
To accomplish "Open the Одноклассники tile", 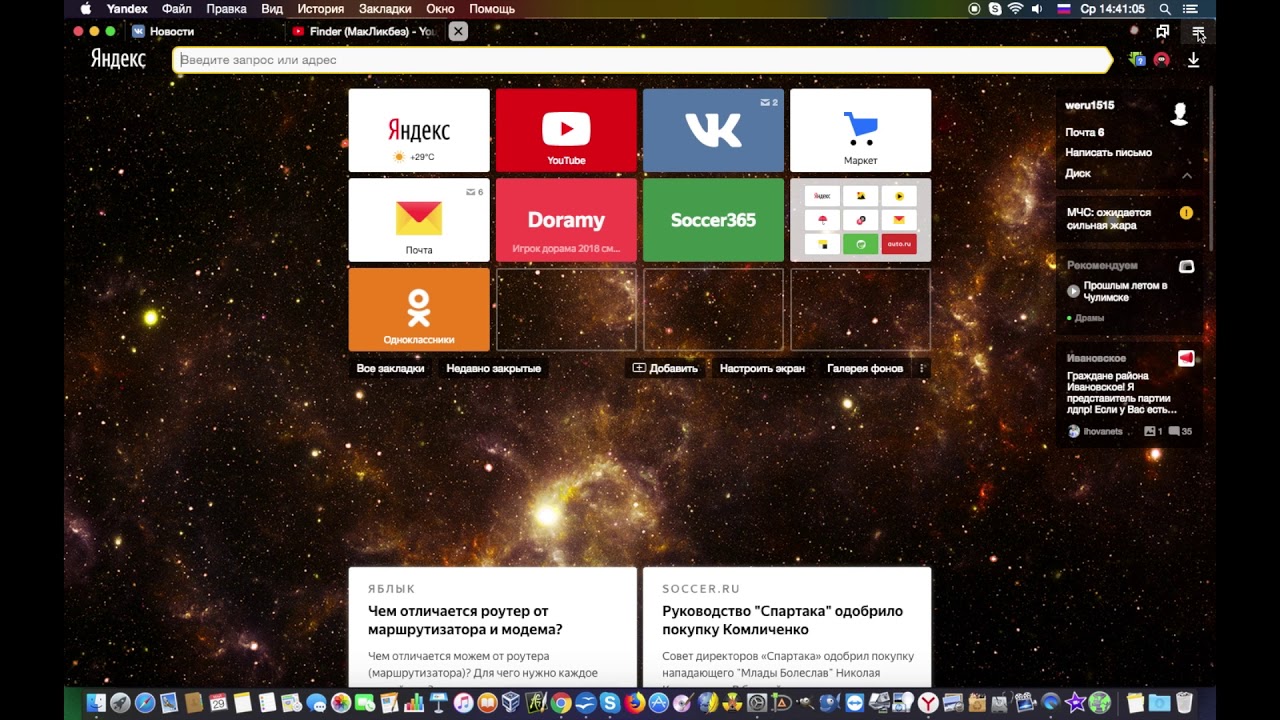I will click(x=419, y=309).
